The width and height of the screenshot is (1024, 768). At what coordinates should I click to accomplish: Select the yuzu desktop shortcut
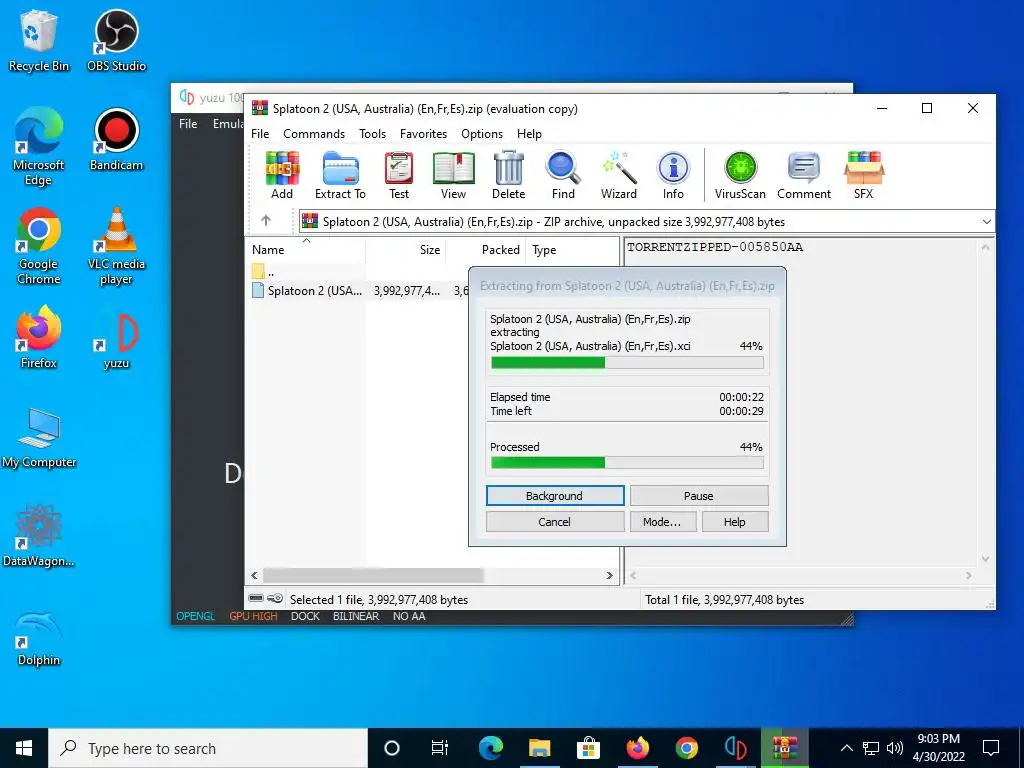(116, 341)
